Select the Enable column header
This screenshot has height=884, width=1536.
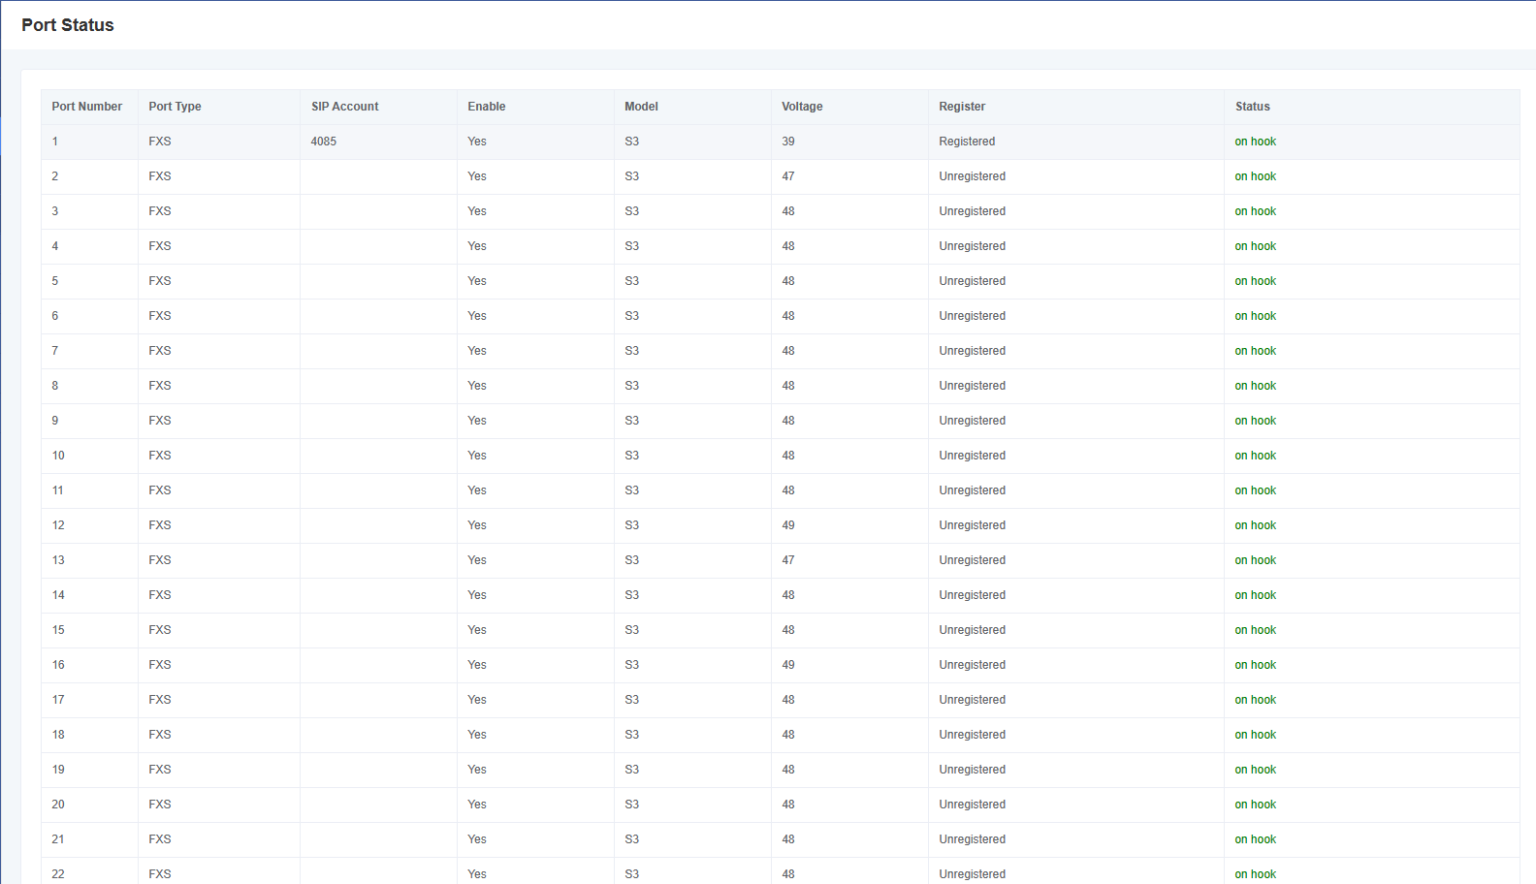(x=487, y=107)
